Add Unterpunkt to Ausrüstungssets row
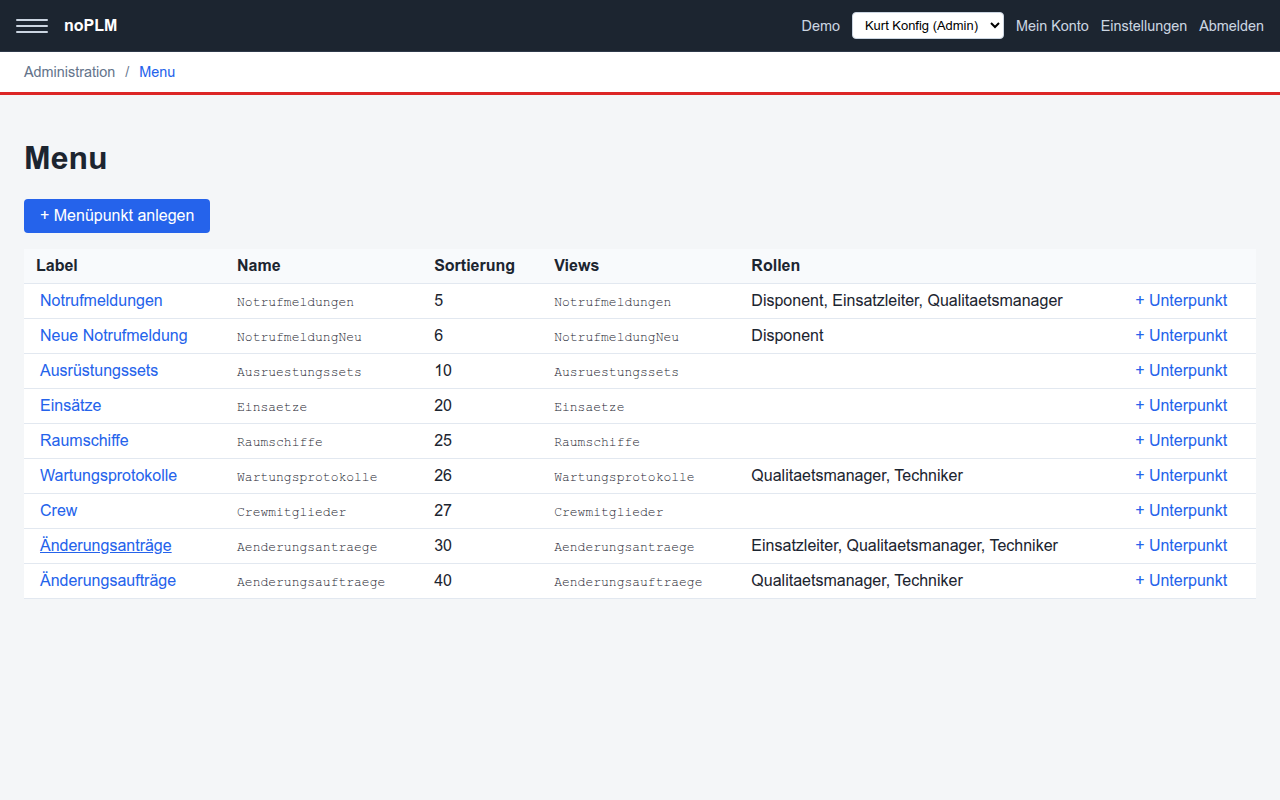1280x800 pixels. (1181, 370)
